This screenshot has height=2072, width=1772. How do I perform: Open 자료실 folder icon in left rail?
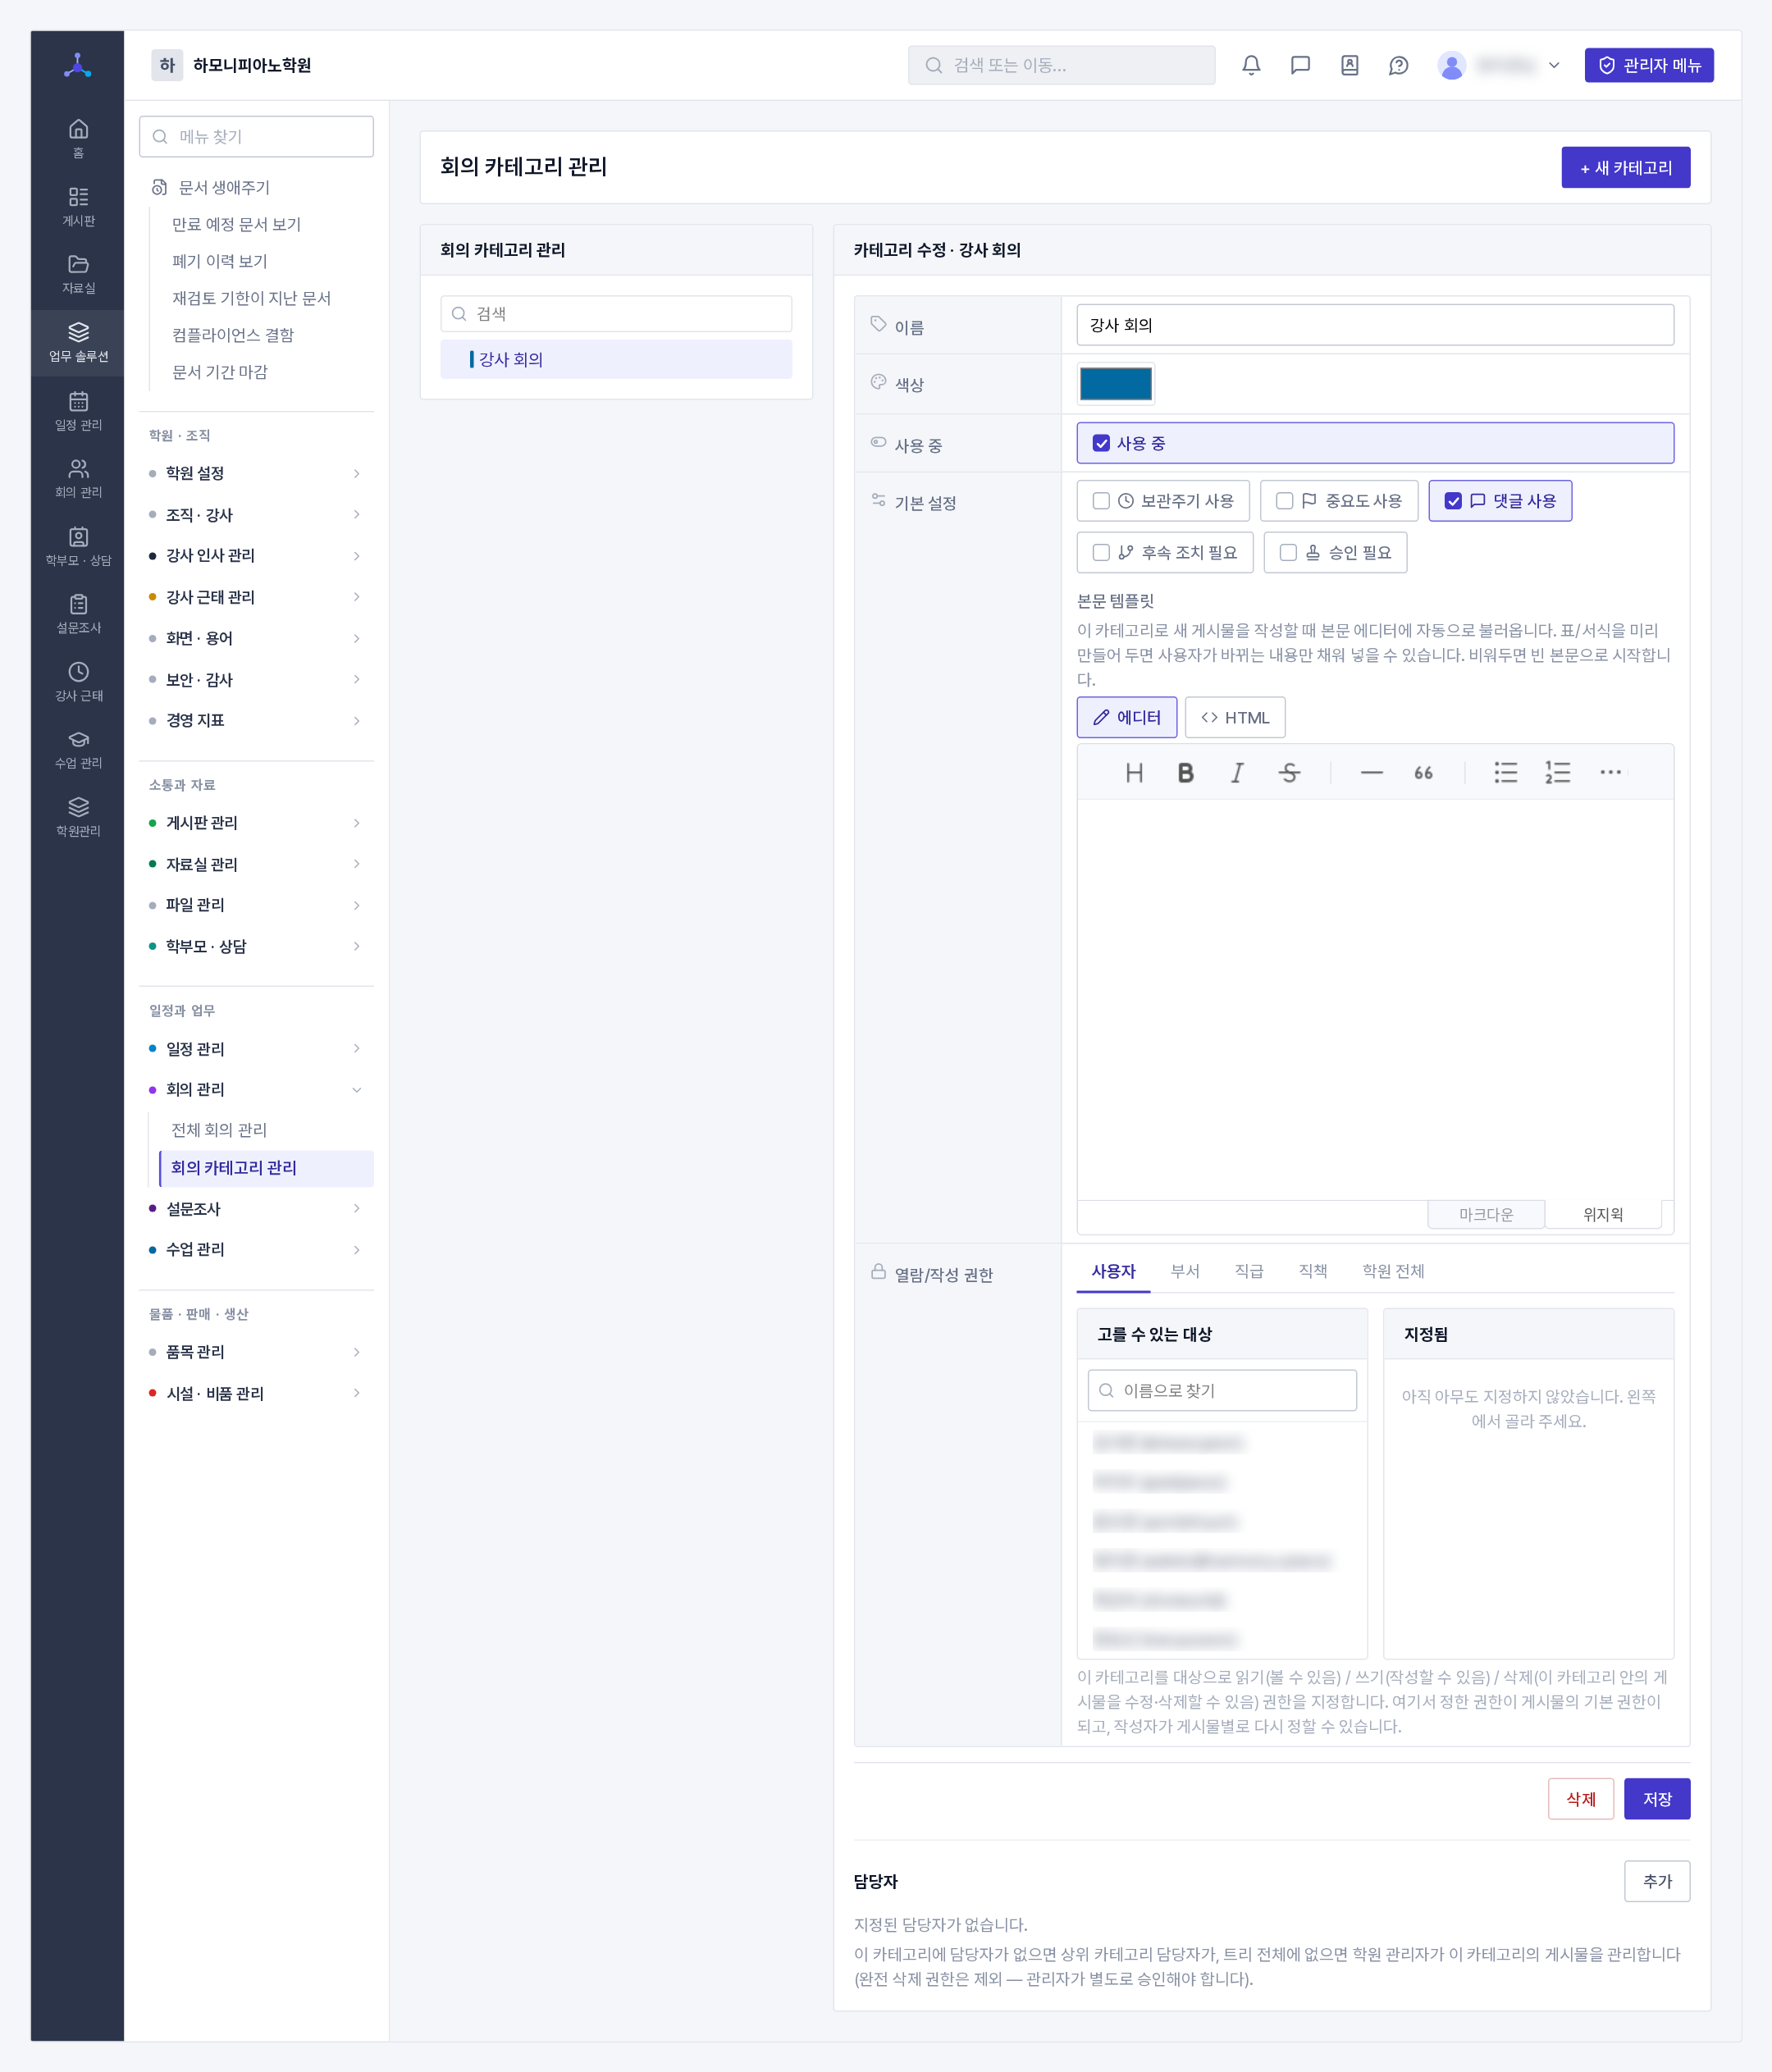(78, 273)
